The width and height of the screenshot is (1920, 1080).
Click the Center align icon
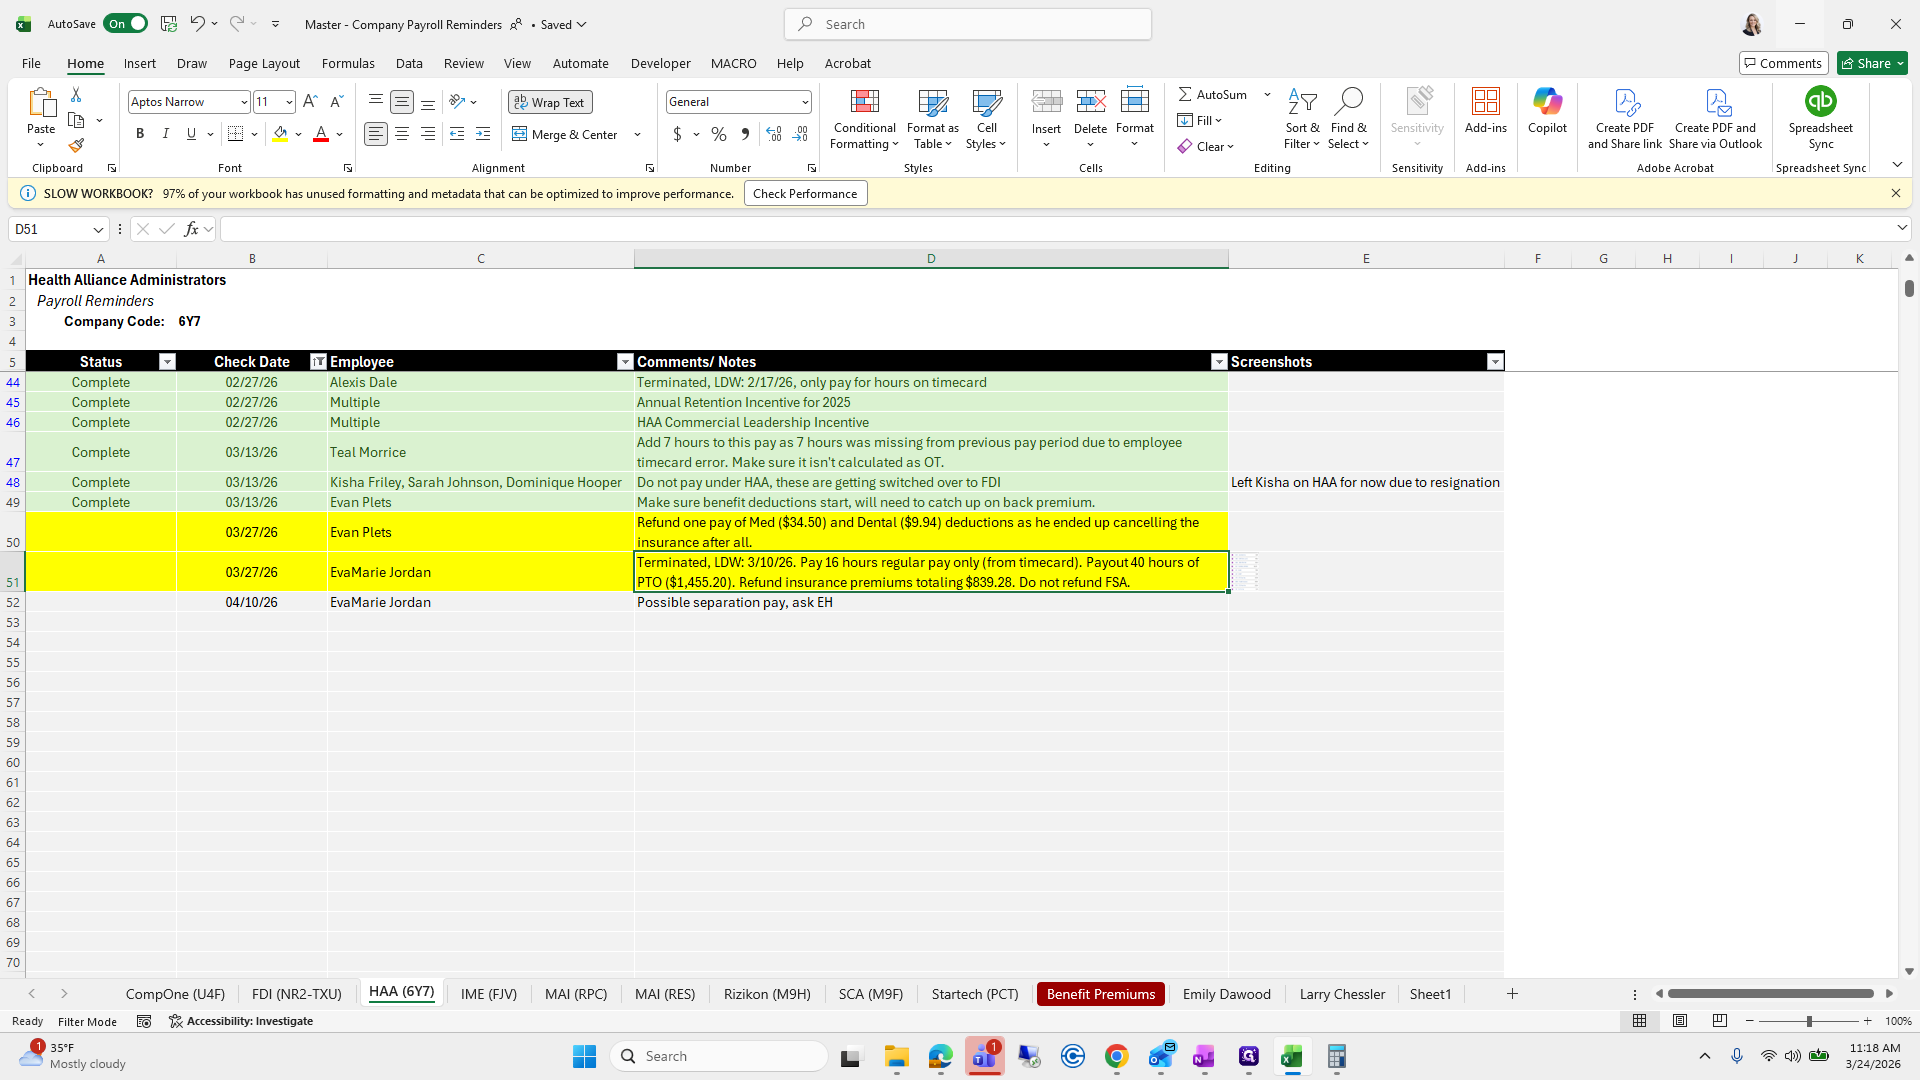tap(402, 134)
